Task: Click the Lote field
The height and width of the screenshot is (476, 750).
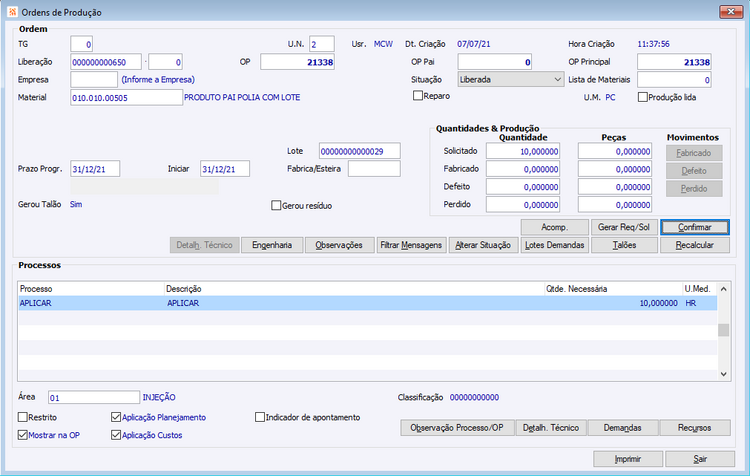Action: [x=360, y=151]
